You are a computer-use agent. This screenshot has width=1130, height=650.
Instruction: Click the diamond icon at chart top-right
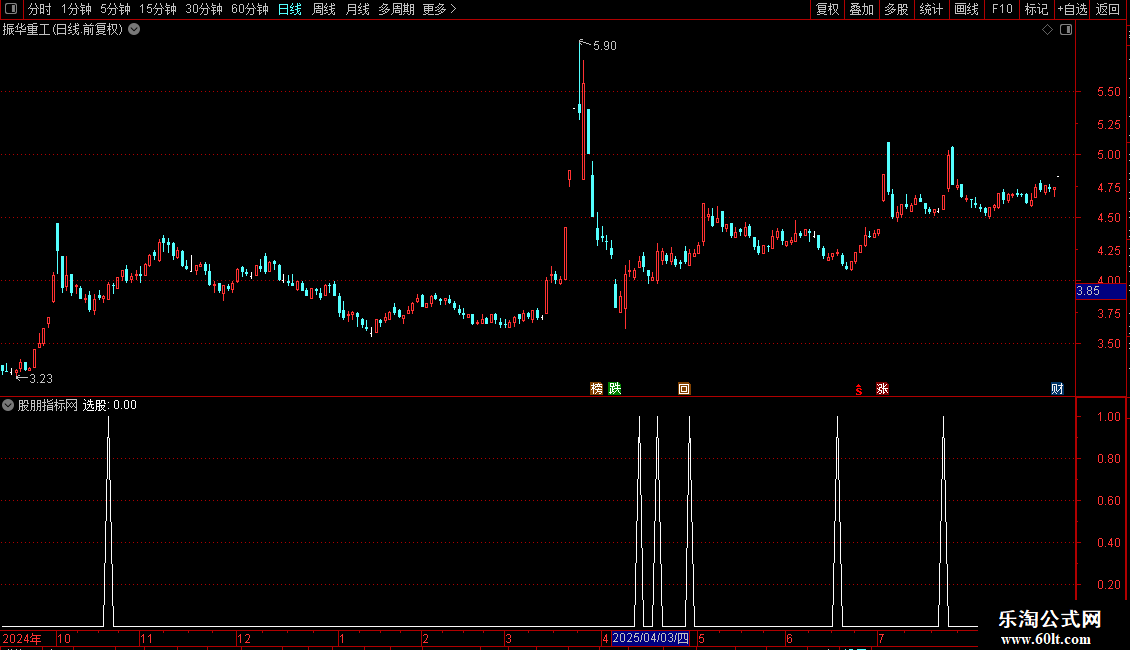pos(1048,30)
